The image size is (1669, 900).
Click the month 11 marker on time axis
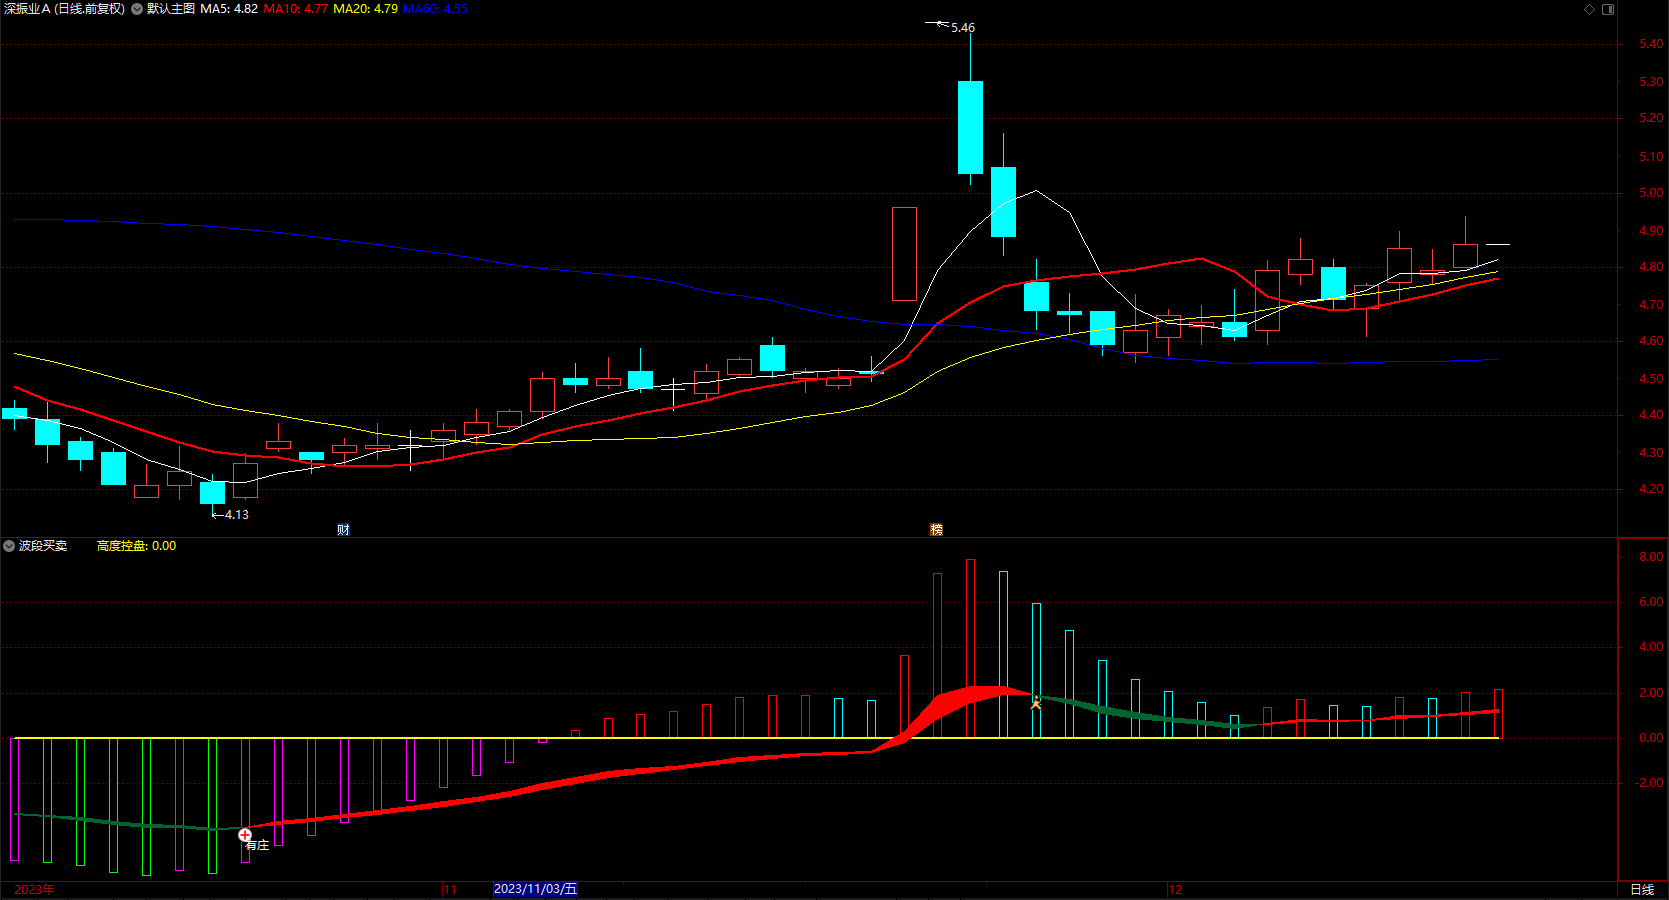tap(450, 890)
